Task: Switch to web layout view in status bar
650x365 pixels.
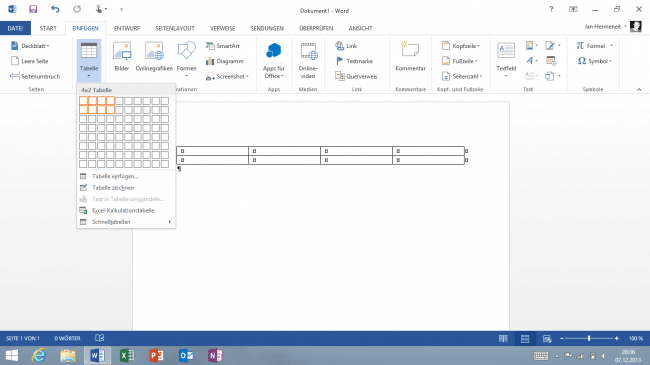Action: tap(547, 338)
